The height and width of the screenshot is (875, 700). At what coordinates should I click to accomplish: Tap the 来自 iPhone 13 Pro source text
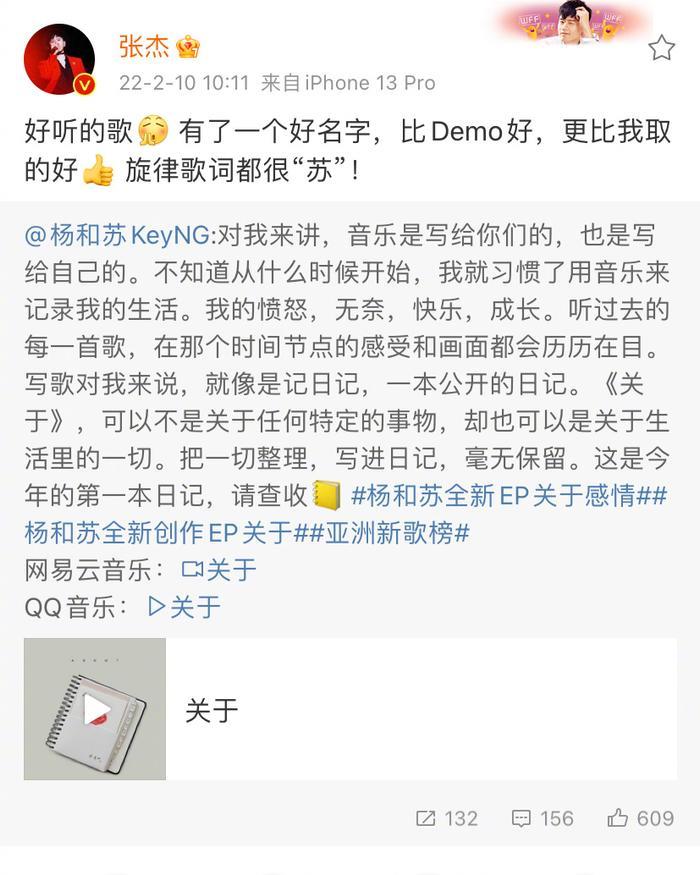tap(348, 83)
